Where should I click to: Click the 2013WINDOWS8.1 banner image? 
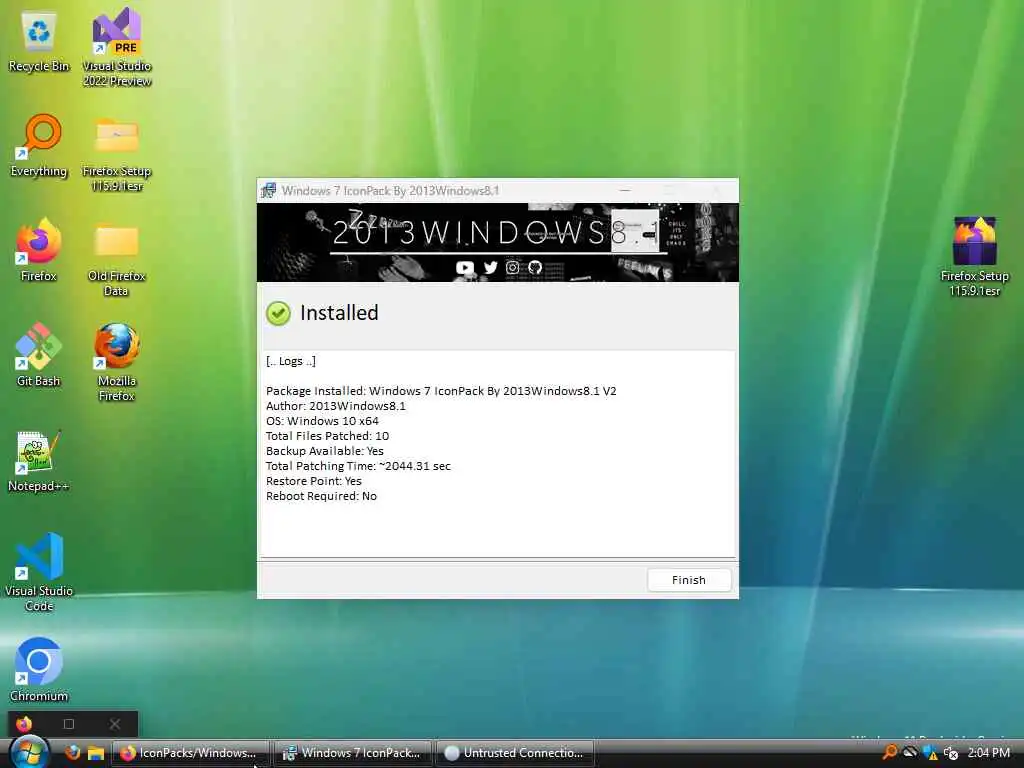coord(498,242)
